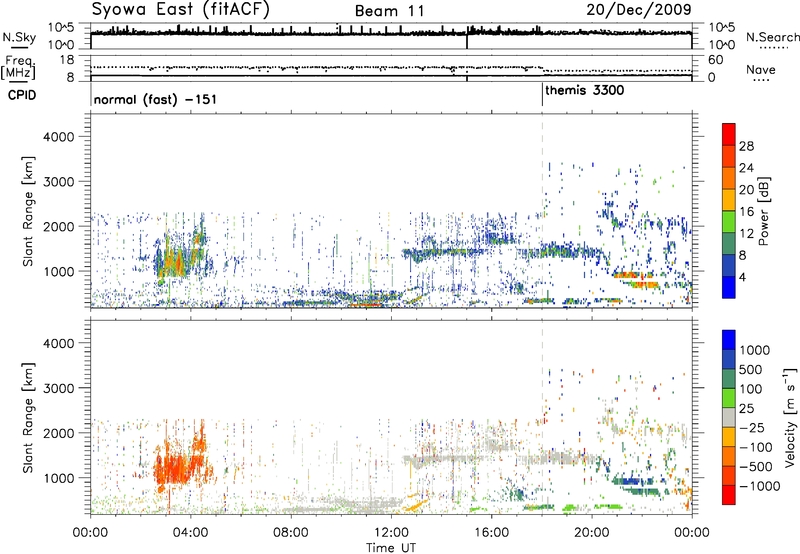Pick the light green segment of Power colorbar
800x554 pixels.
(729, 221)
